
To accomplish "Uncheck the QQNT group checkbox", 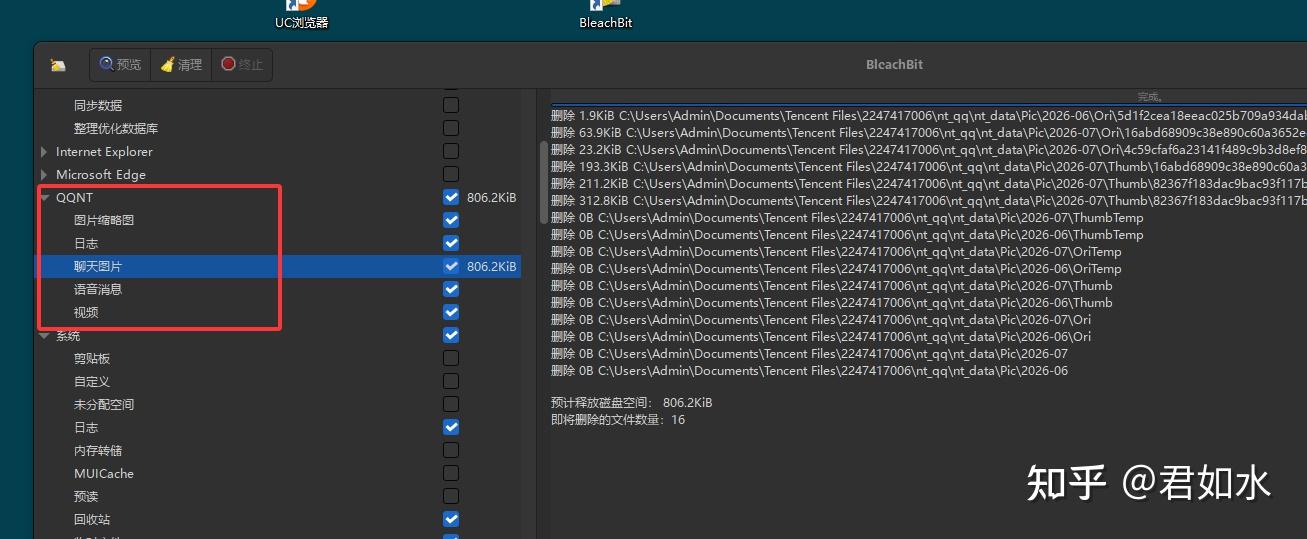I will coord(451,197).
